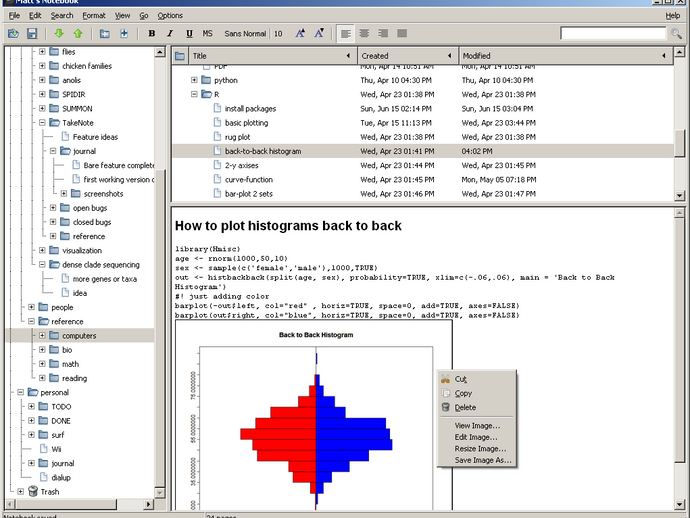Open the Sans Normal font selector

point(245,33)
